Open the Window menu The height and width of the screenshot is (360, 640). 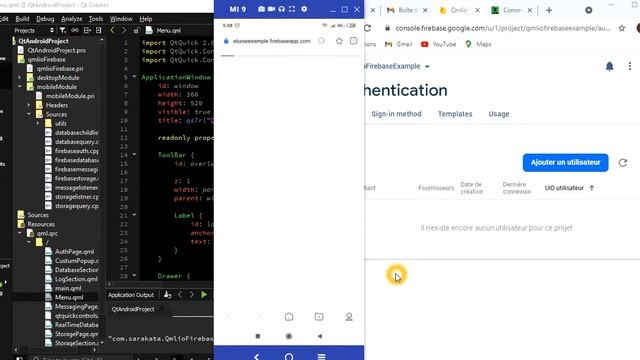pos(121,19)
